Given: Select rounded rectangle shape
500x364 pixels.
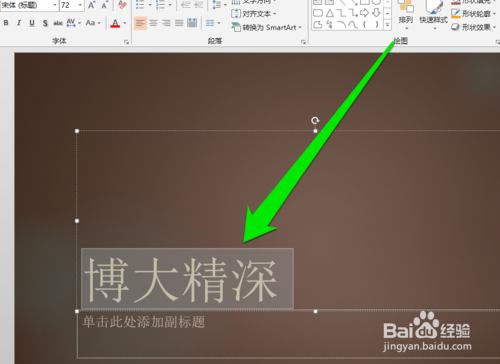Looking at the screenshot, I should tap(318, 13).
